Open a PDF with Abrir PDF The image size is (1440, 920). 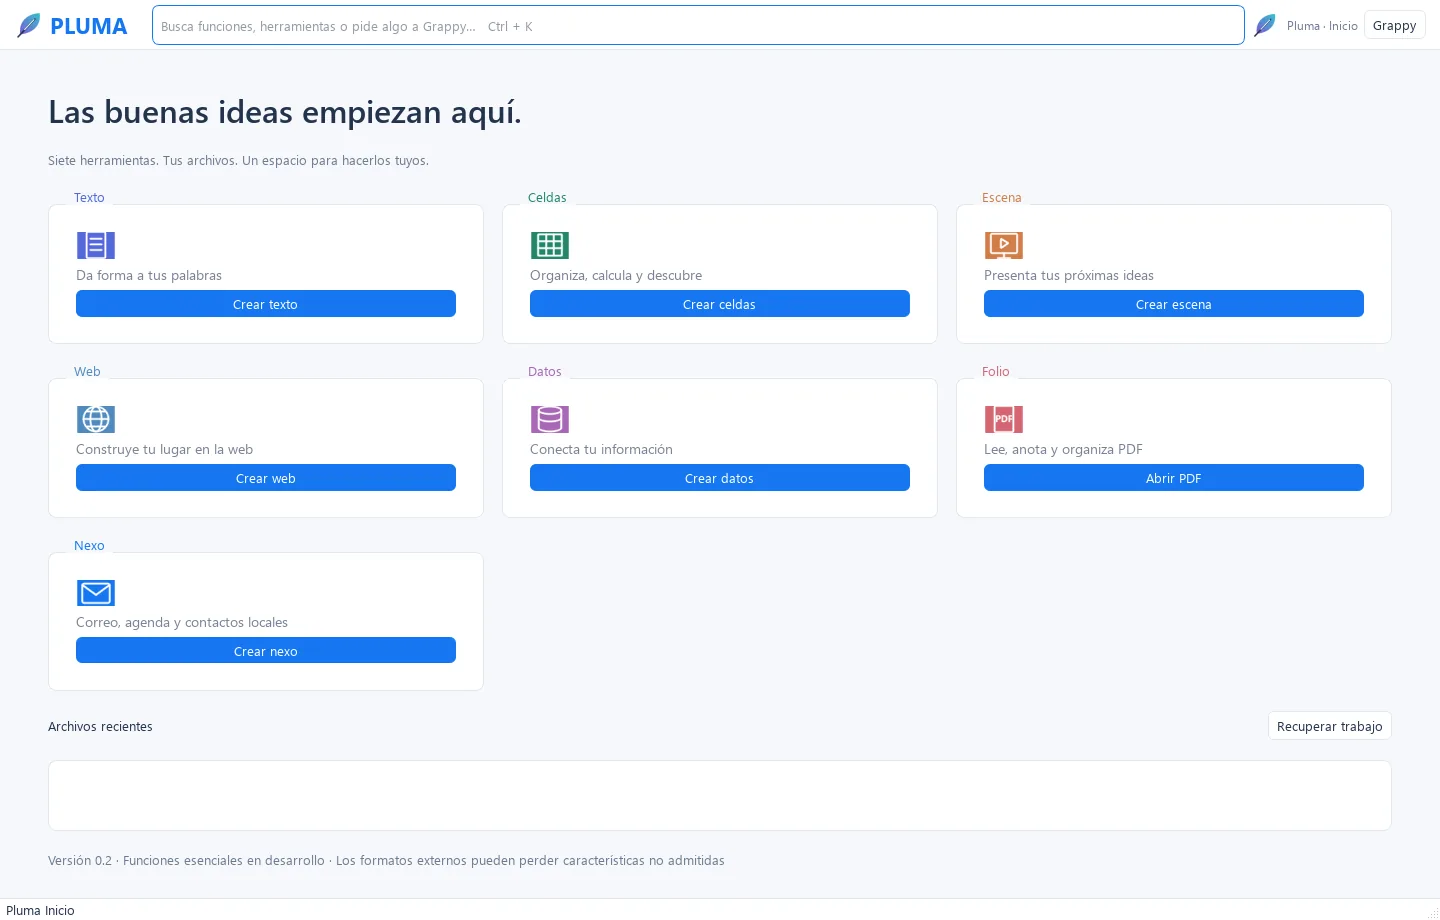click(x=1174, y=478)
